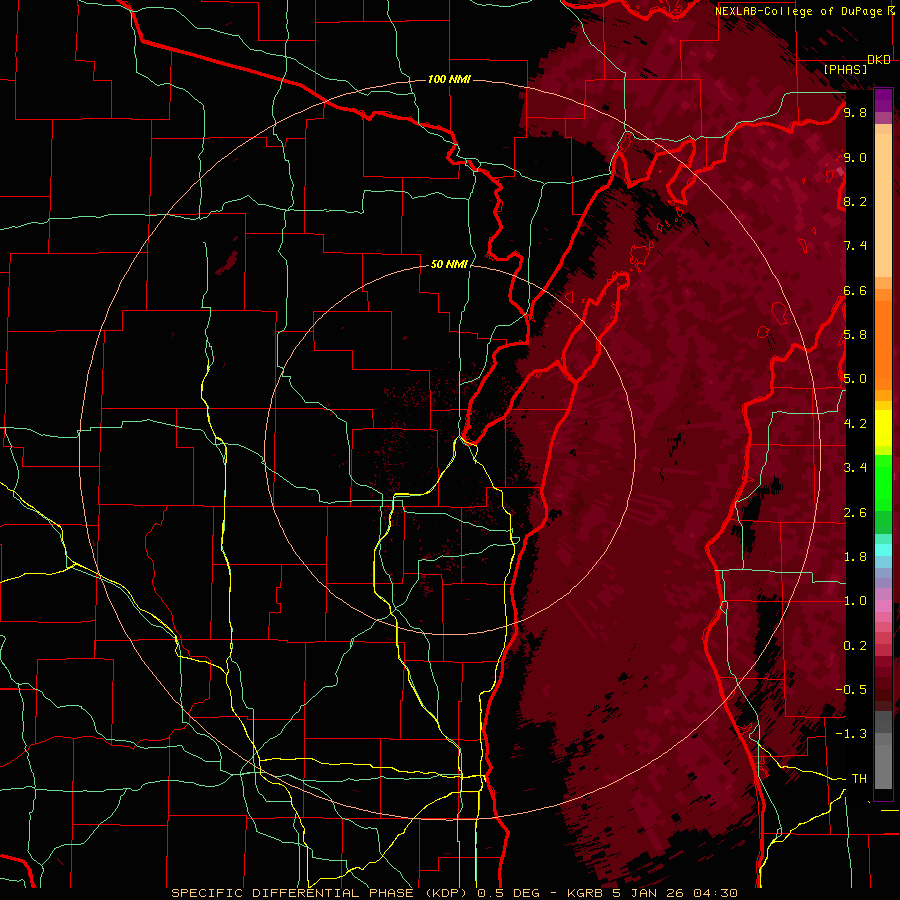Image resolution: width=900 pixels, height=900 pixels.
Task: Click the TH threshold label on scale
Action: [859, 778]
